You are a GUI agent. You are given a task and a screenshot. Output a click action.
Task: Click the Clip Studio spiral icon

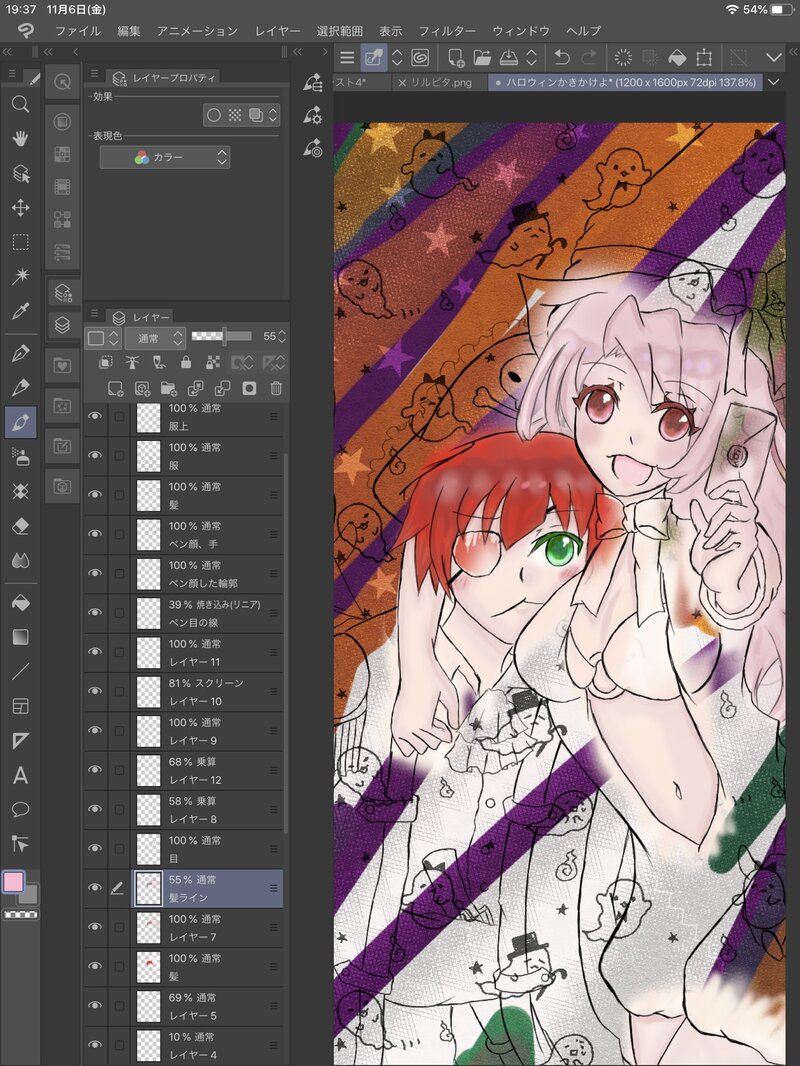[420, 58]
